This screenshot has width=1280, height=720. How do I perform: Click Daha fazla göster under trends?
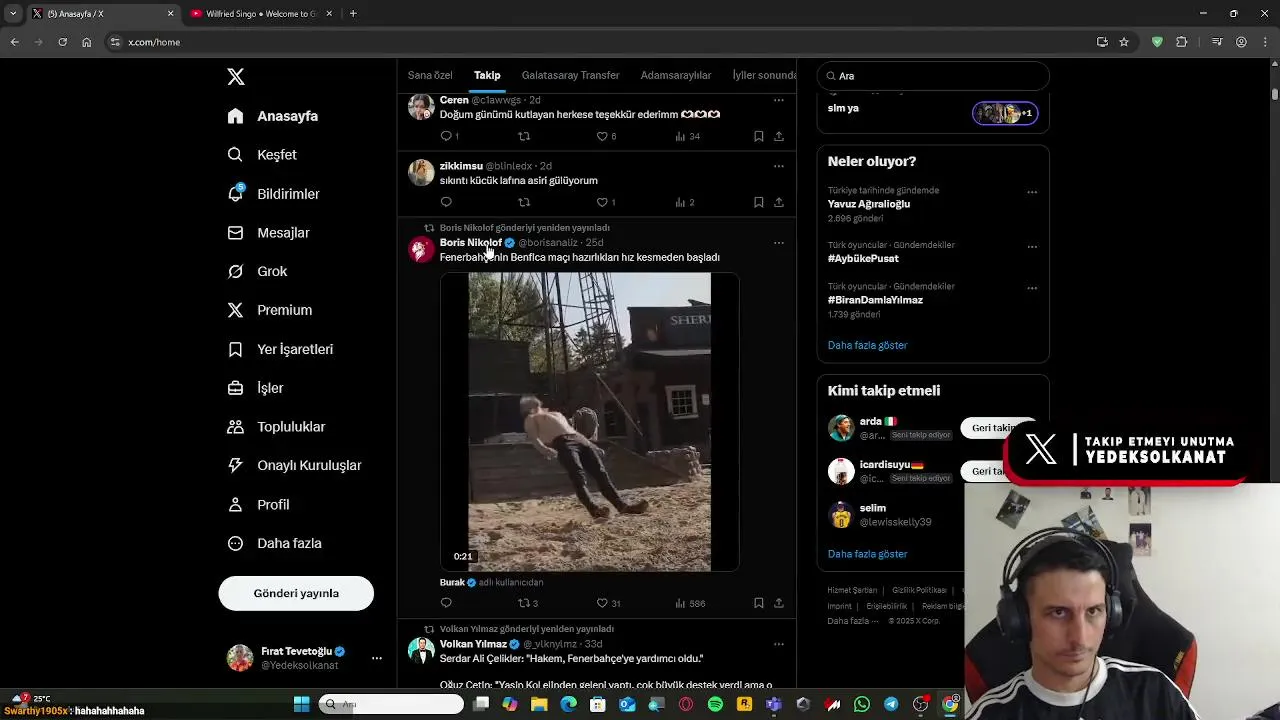click(867, 345)
